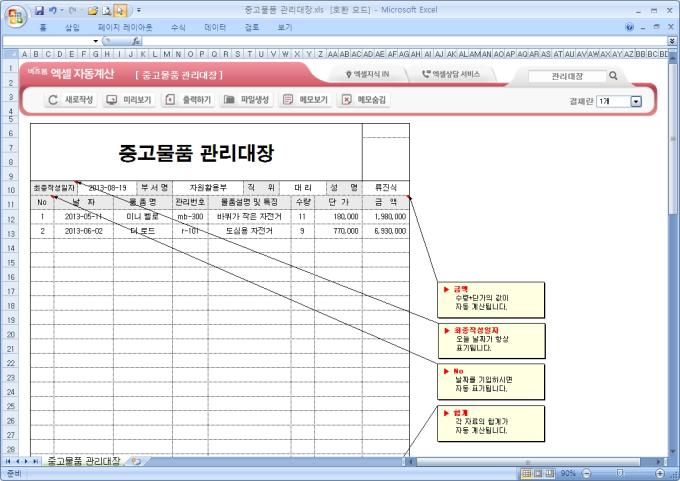Click the horizontal scrollbar thumb
680x481 pixels.
528,462
